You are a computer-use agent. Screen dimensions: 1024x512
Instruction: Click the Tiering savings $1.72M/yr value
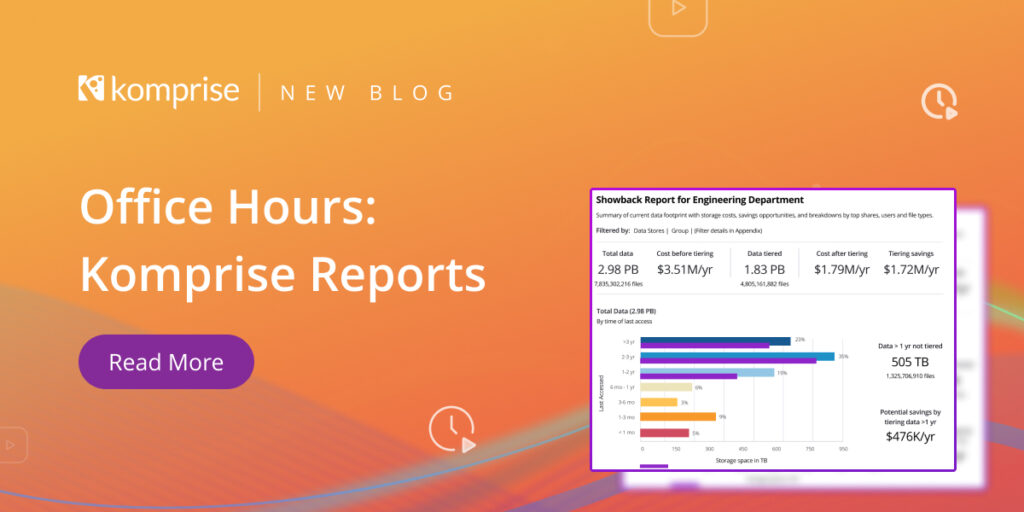(x=911, y=269)
